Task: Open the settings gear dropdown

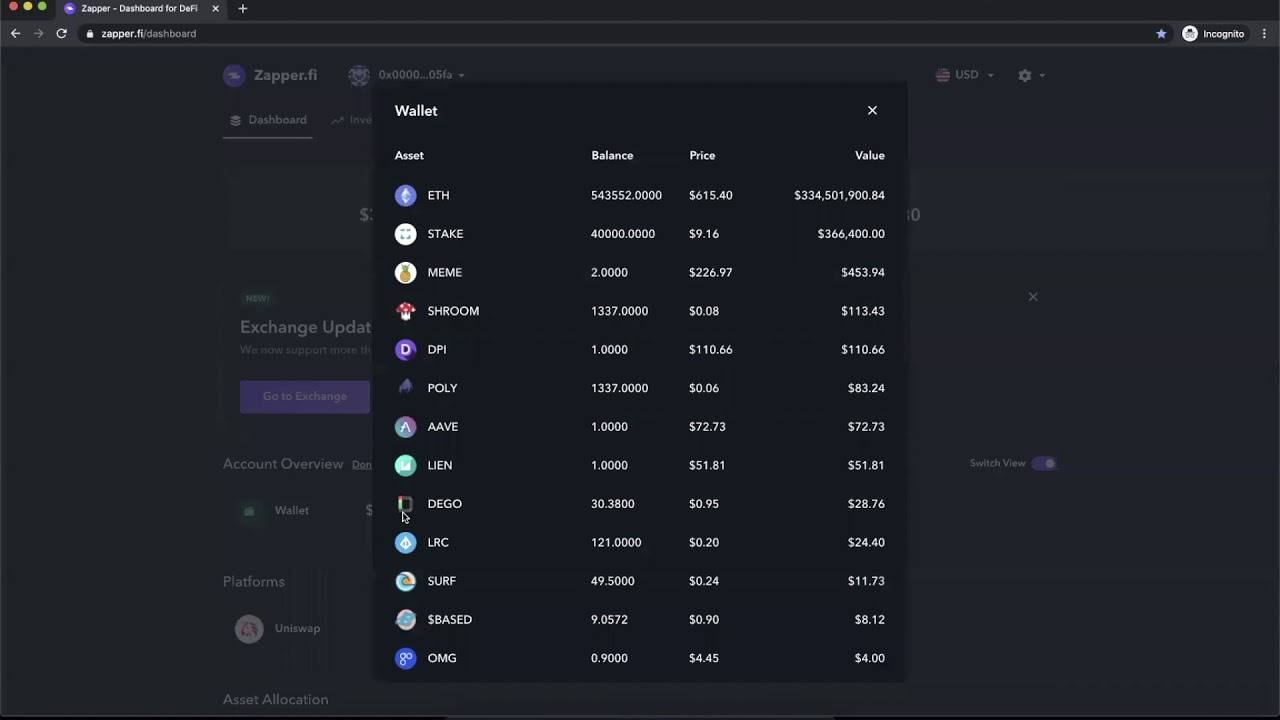Action: click(1030, 75)
